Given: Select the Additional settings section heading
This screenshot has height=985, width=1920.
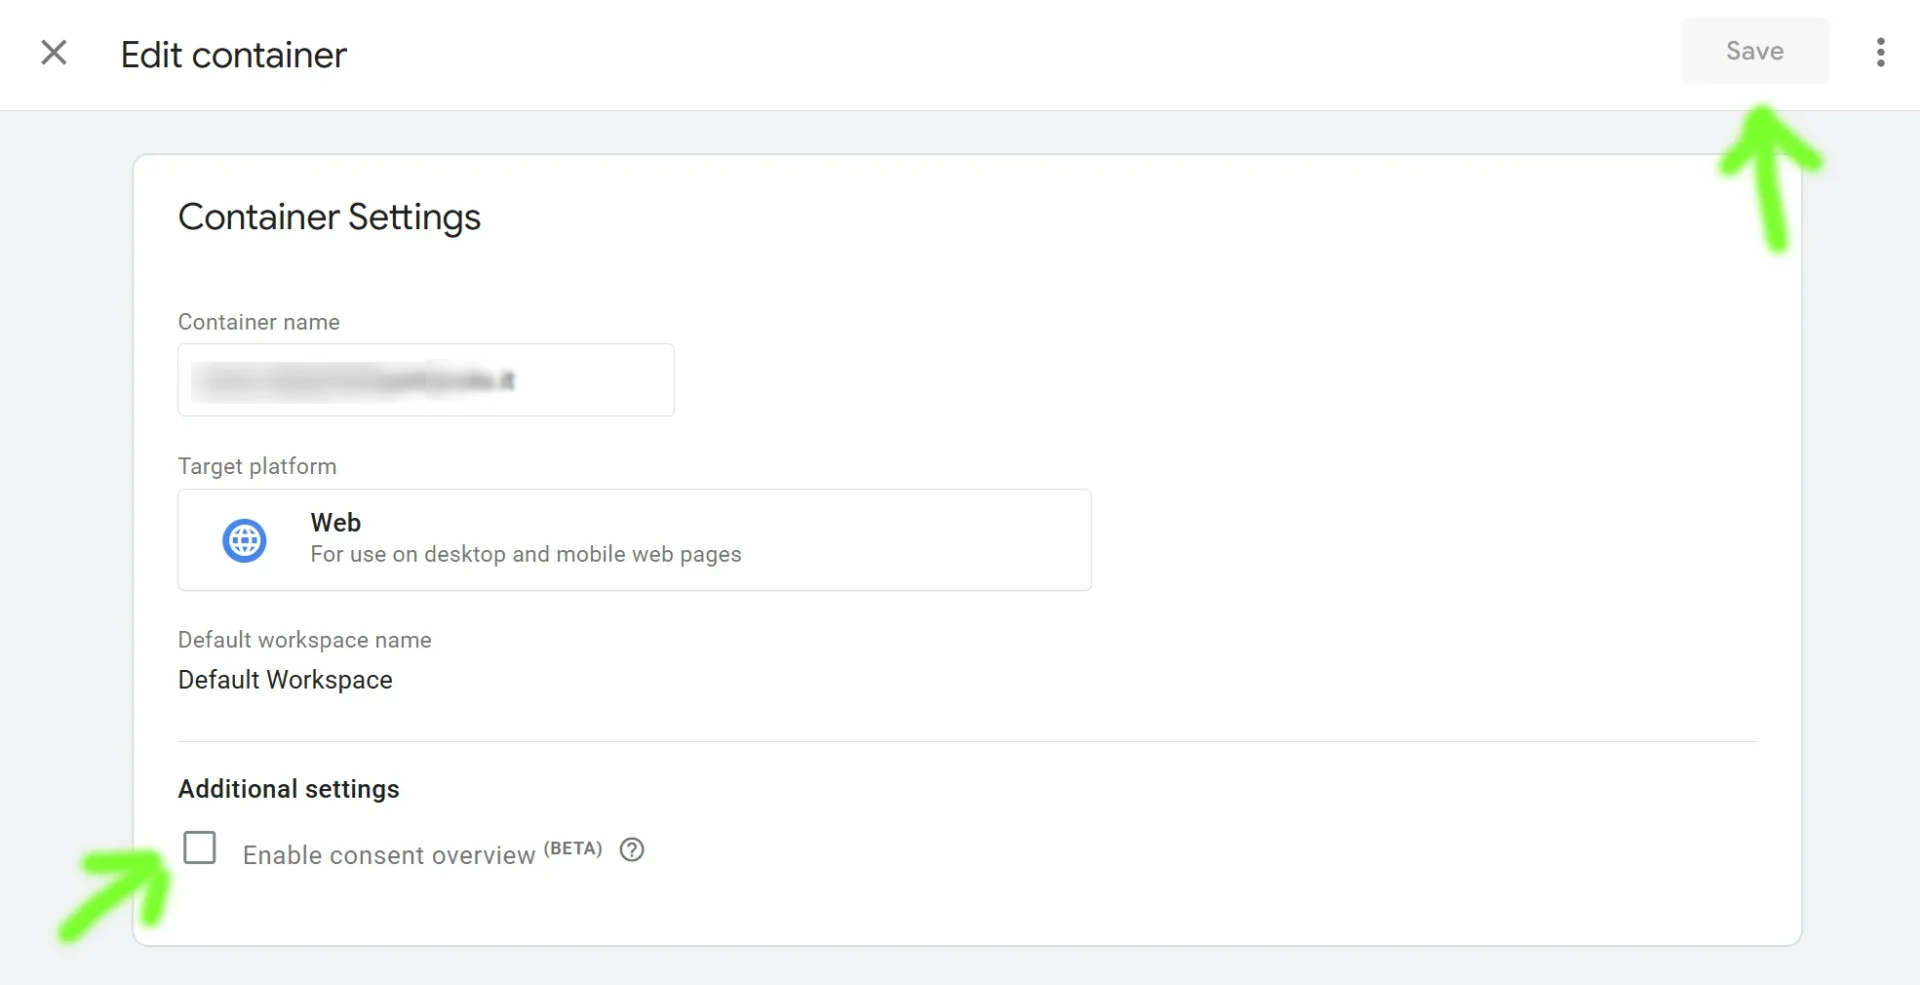Looking at the screenshot, I should pos(288,789).
